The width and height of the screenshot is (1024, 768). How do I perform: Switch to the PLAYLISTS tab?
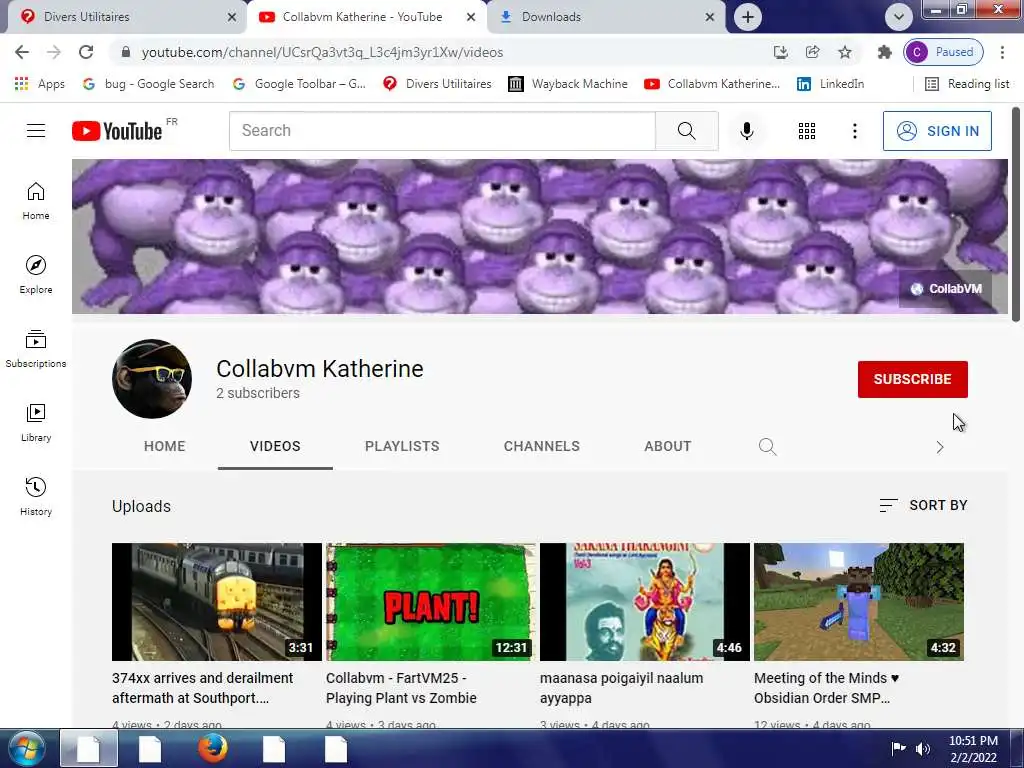click(402, 447)
